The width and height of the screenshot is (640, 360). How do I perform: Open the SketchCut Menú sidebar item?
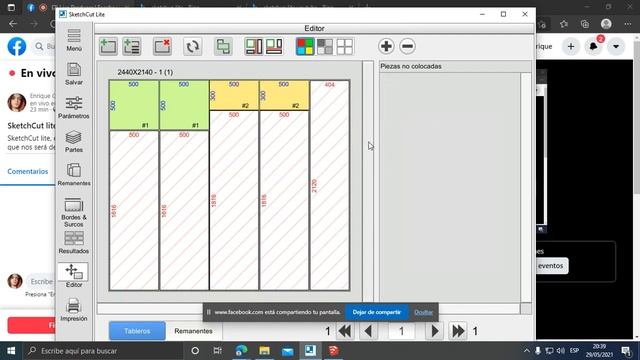point(74,40)
